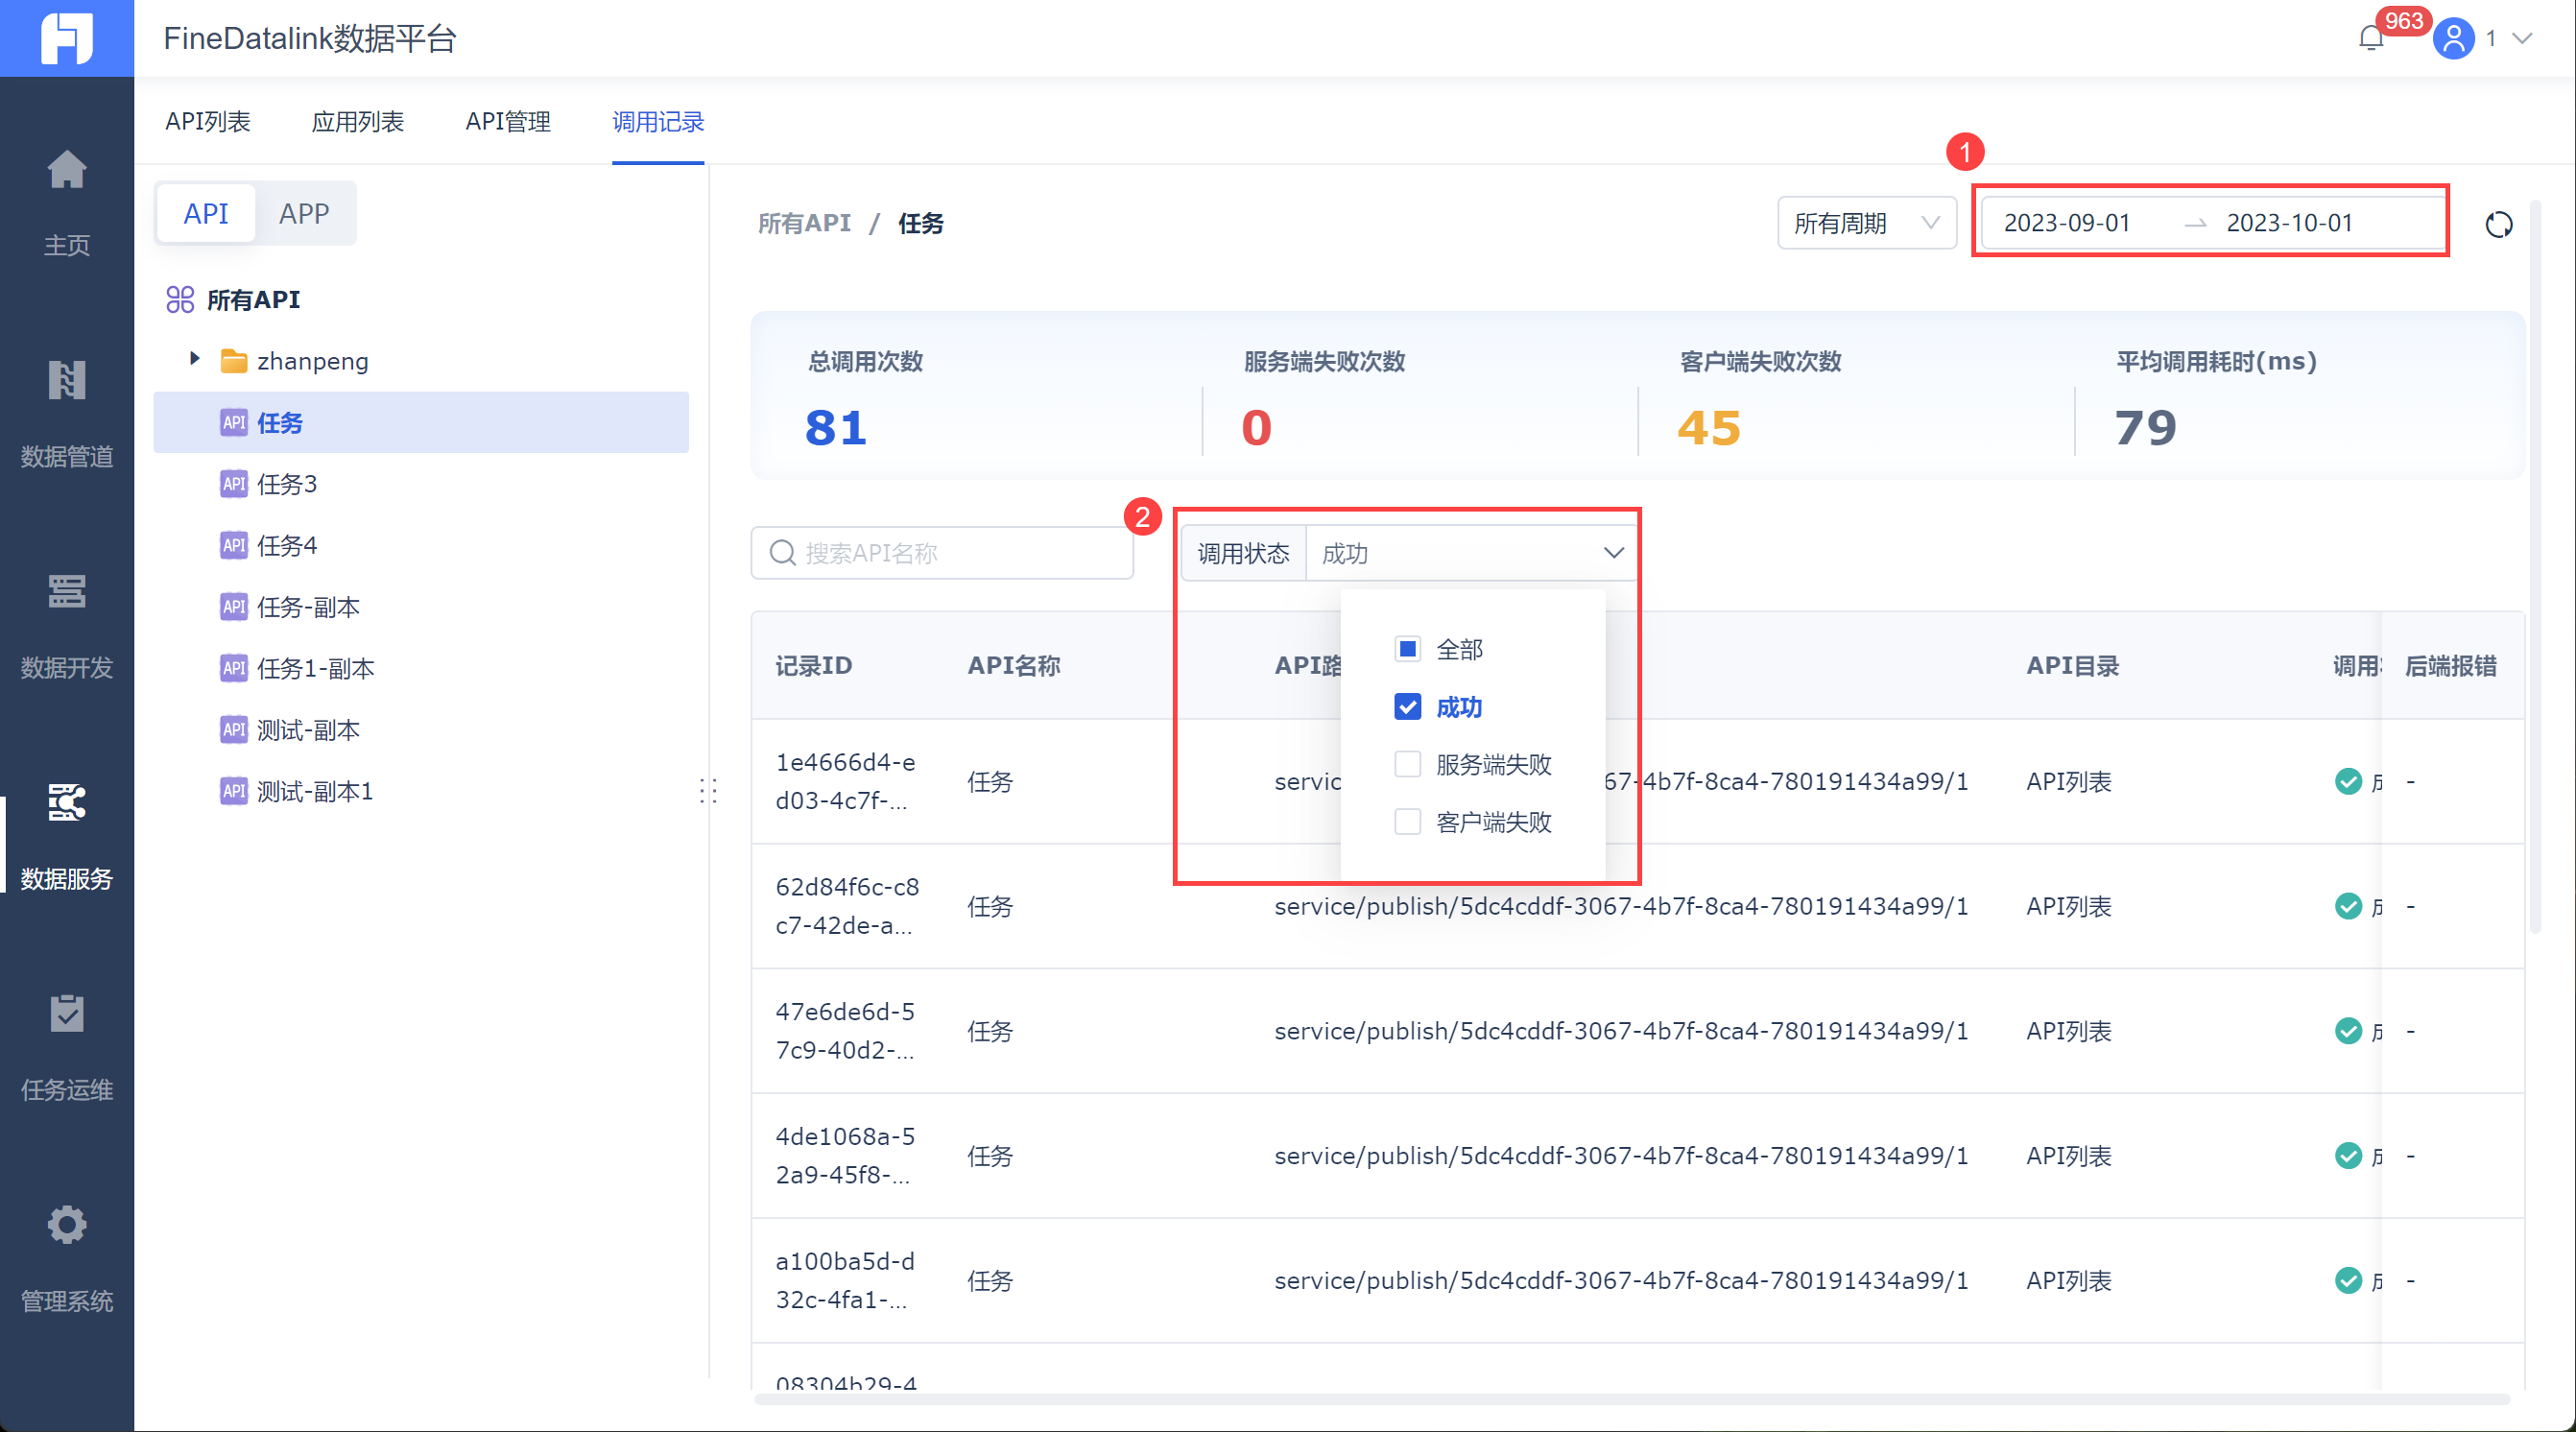Expand the zhanpeng folder arrow
The image size is (2576, 1432).
click(x=195, y=359)
